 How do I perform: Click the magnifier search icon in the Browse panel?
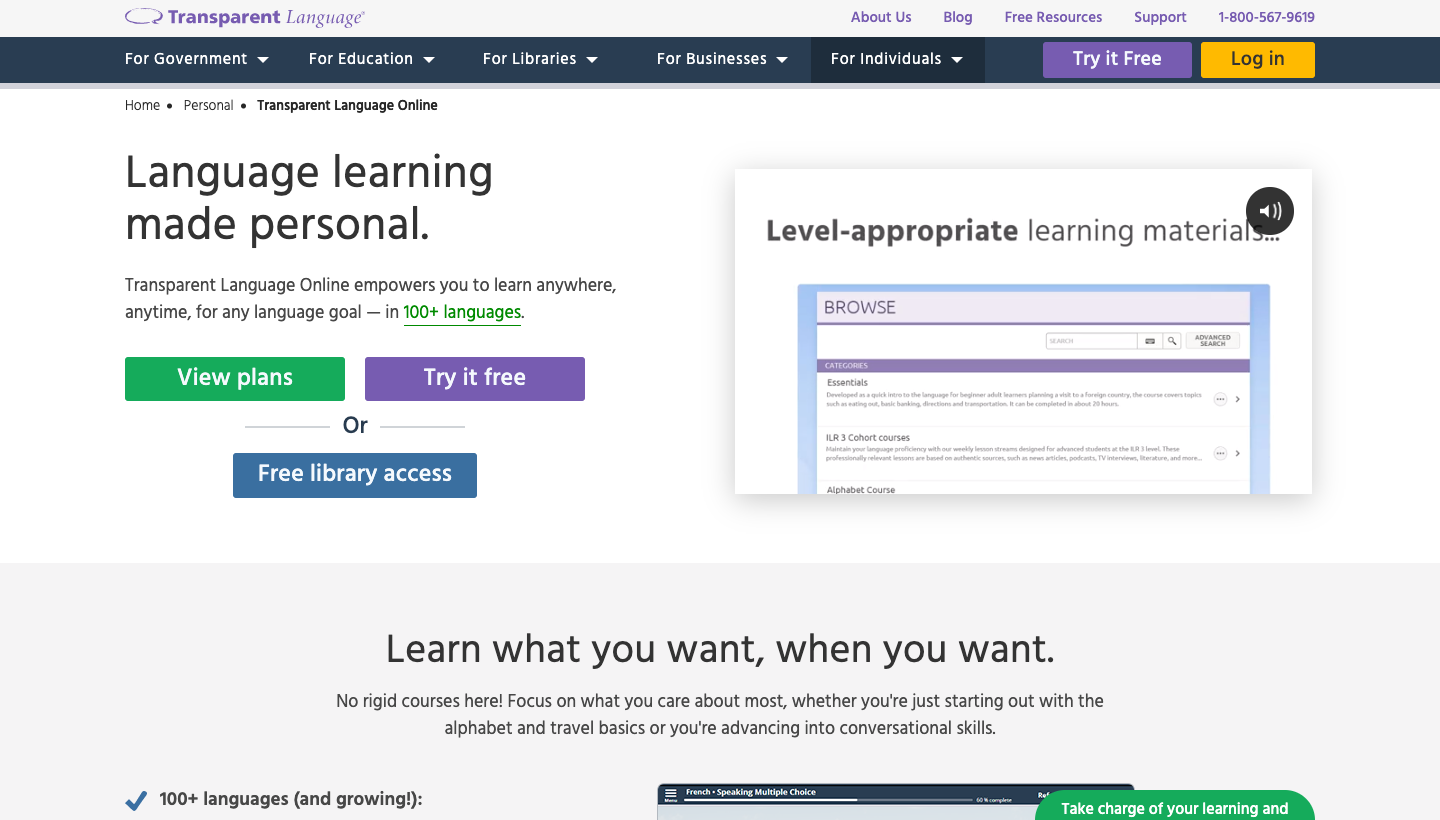1172,341
